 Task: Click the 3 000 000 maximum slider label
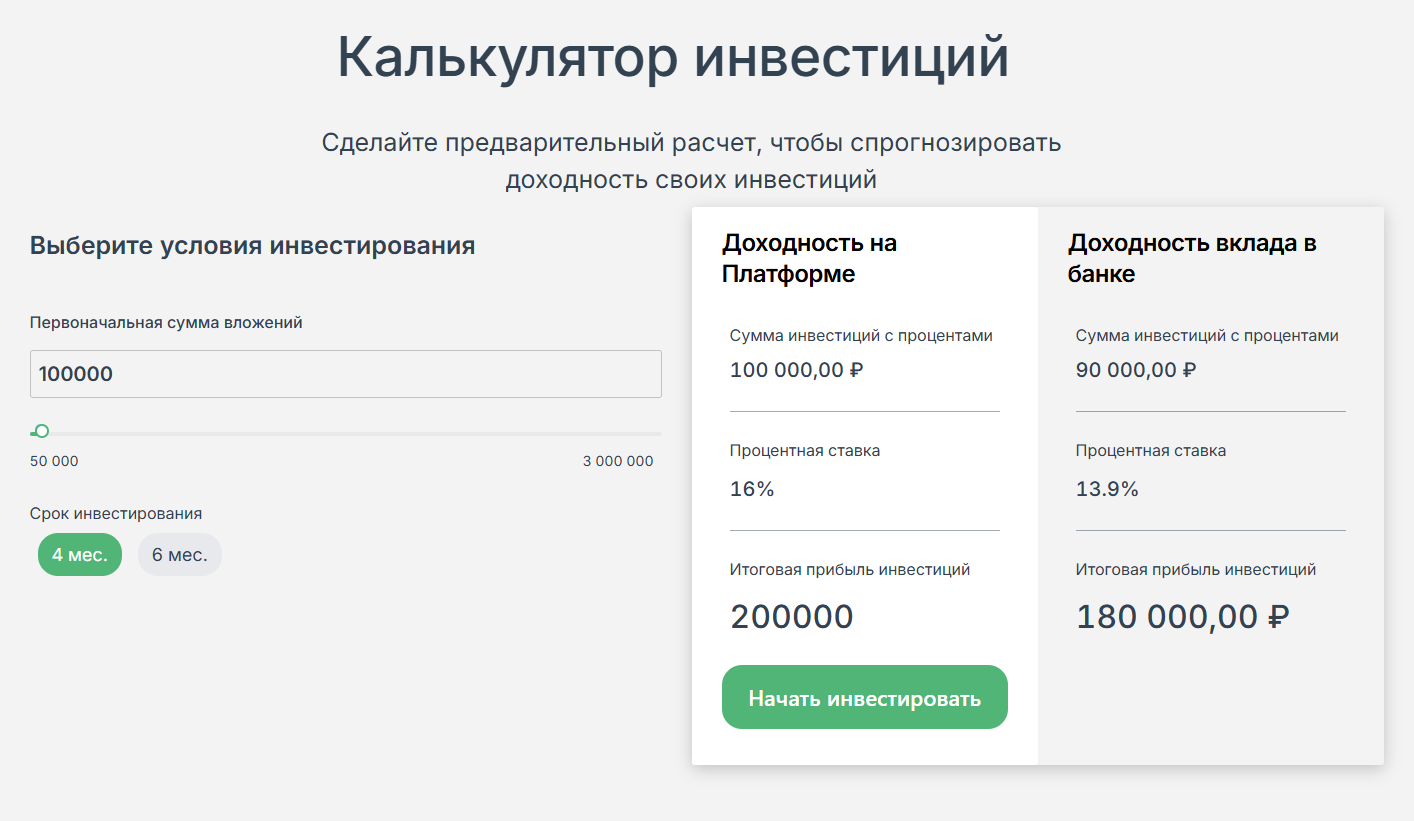click(618, 461)
